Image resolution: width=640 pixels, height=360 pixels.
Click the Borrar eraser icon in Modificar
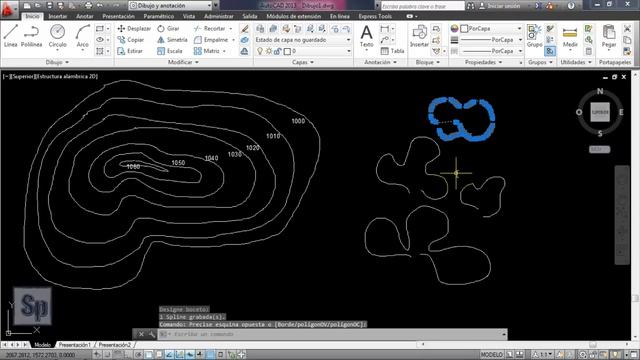(244, 29)
